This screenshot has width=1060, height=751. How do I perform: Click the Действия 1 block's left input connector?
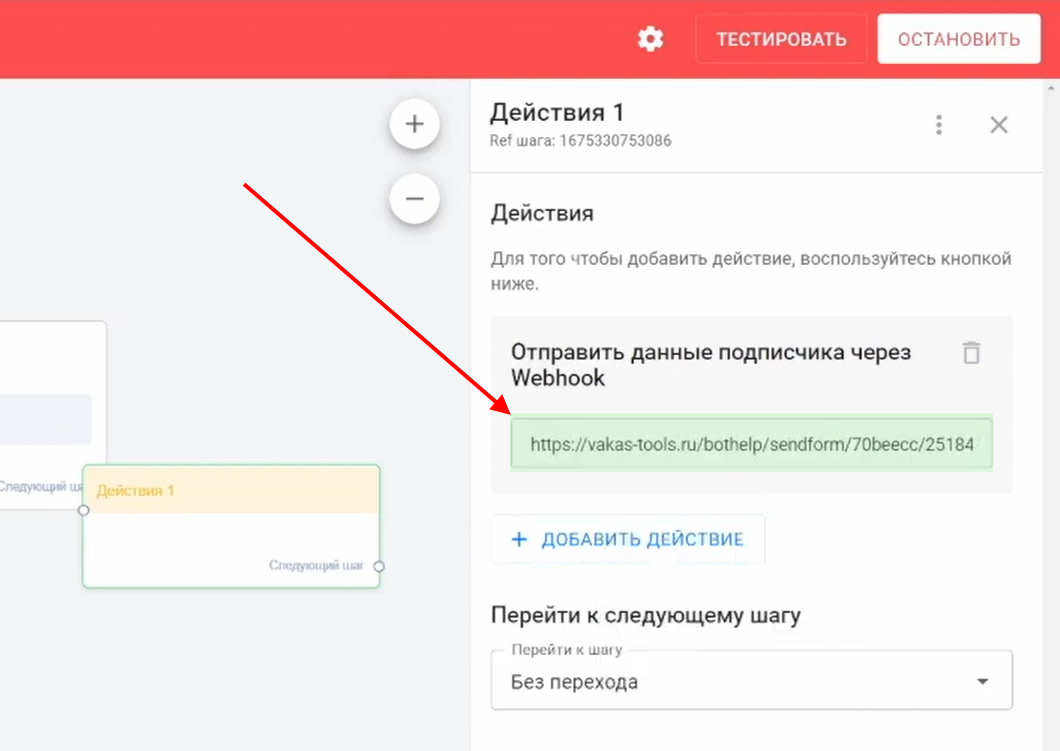[84, 510]
